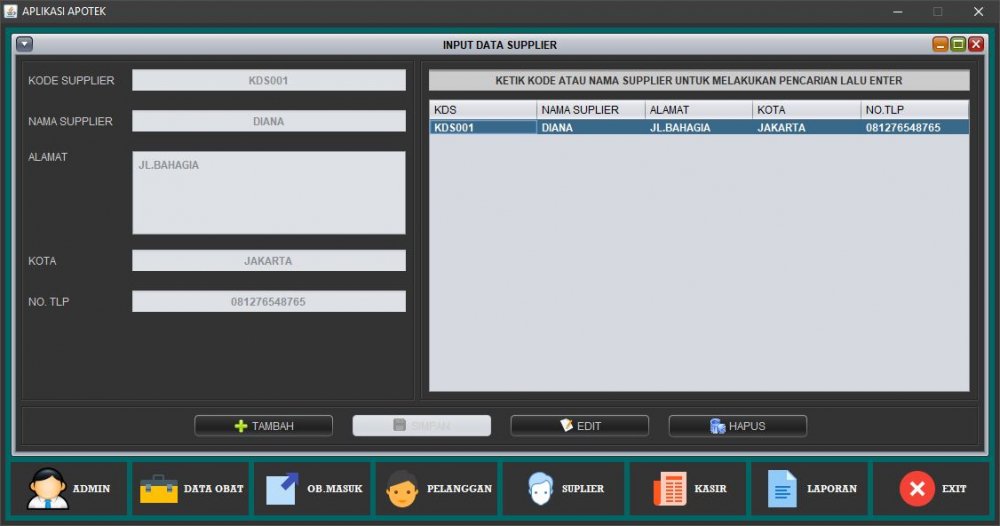The image size is (1000, 526).
Task: Open DATA OBAT toolbox icon
Action: click(158, 488)
